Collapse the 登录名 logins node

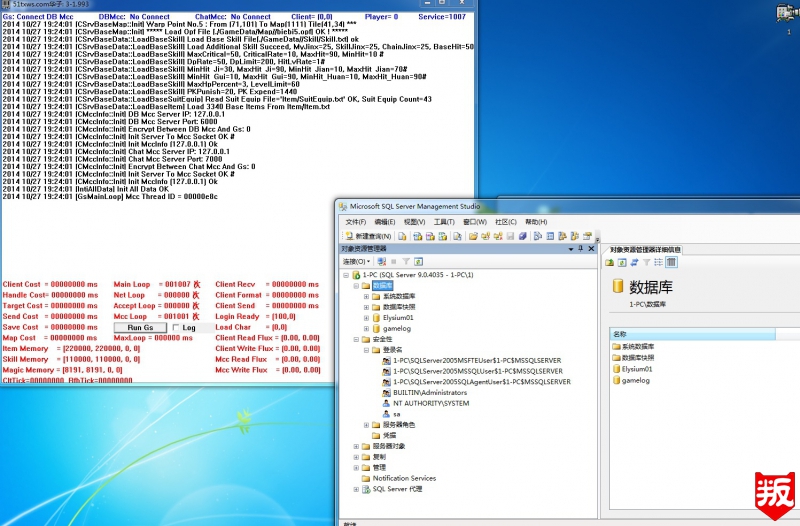pos(366,350)
